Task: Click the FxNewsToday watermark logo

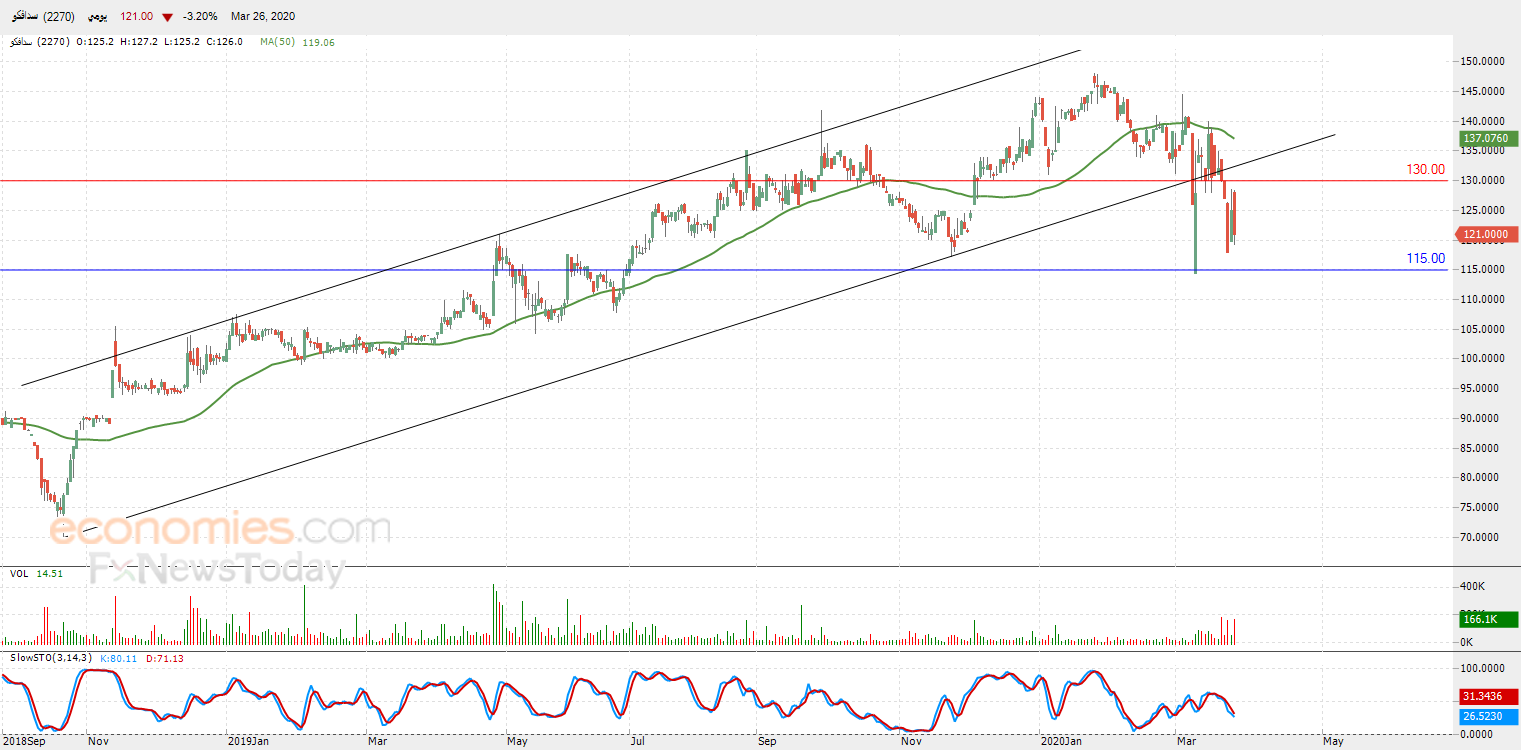Action: coord(217,570)
